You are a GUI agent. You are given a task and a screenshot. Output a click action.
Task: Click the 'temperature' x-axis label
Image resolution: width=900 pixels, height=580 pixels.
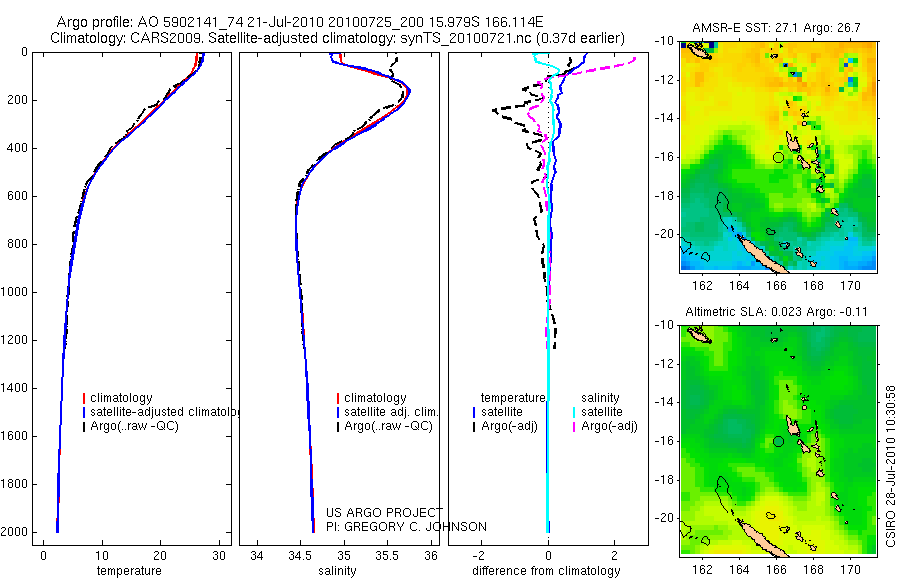(129, 571)
